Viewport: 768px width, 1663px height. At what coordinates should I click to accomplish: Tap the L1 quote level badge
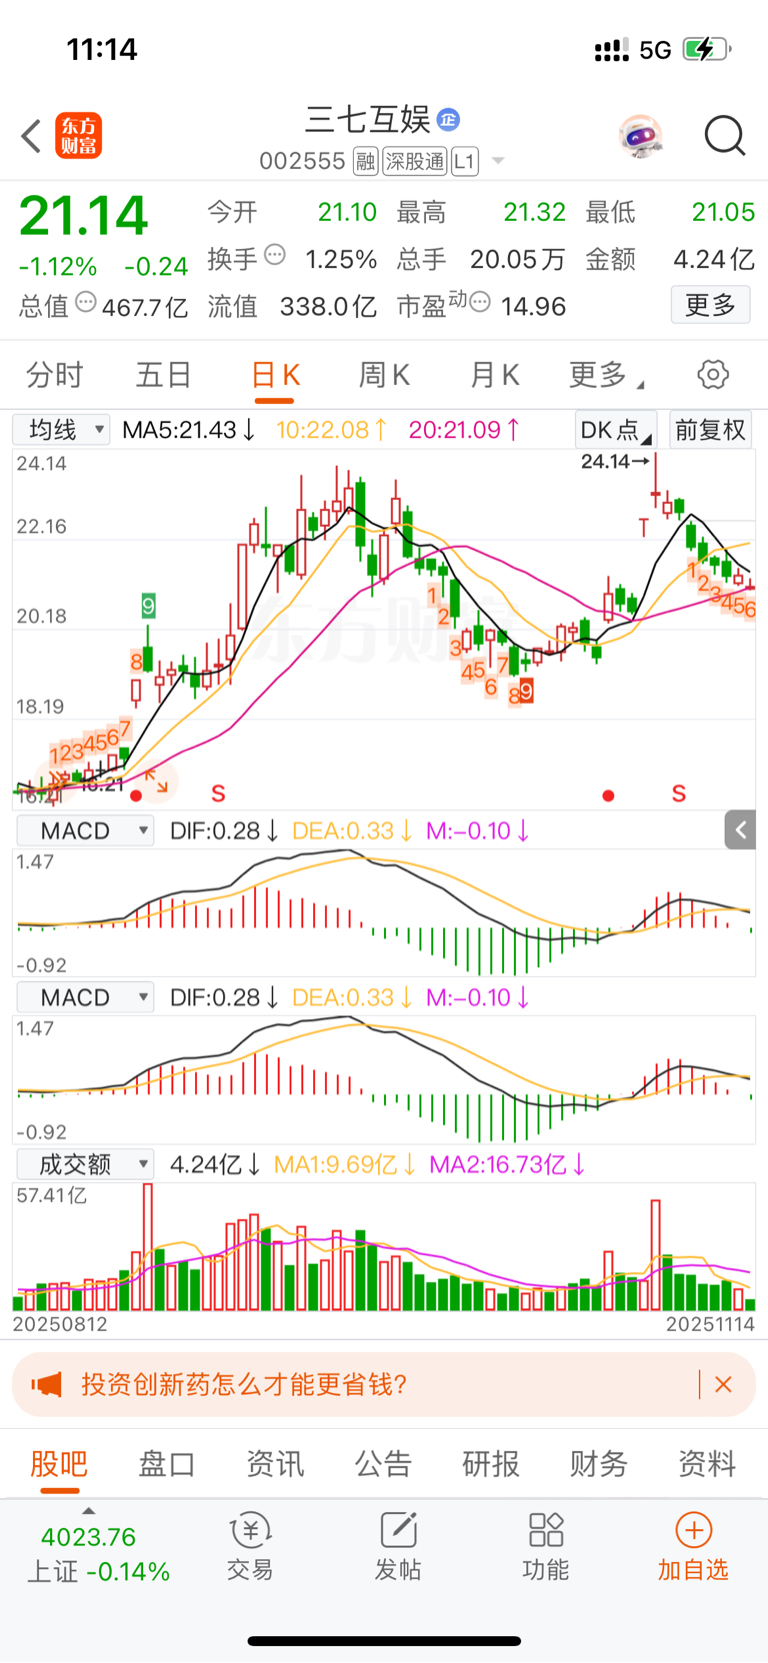[x=465, y=162]
